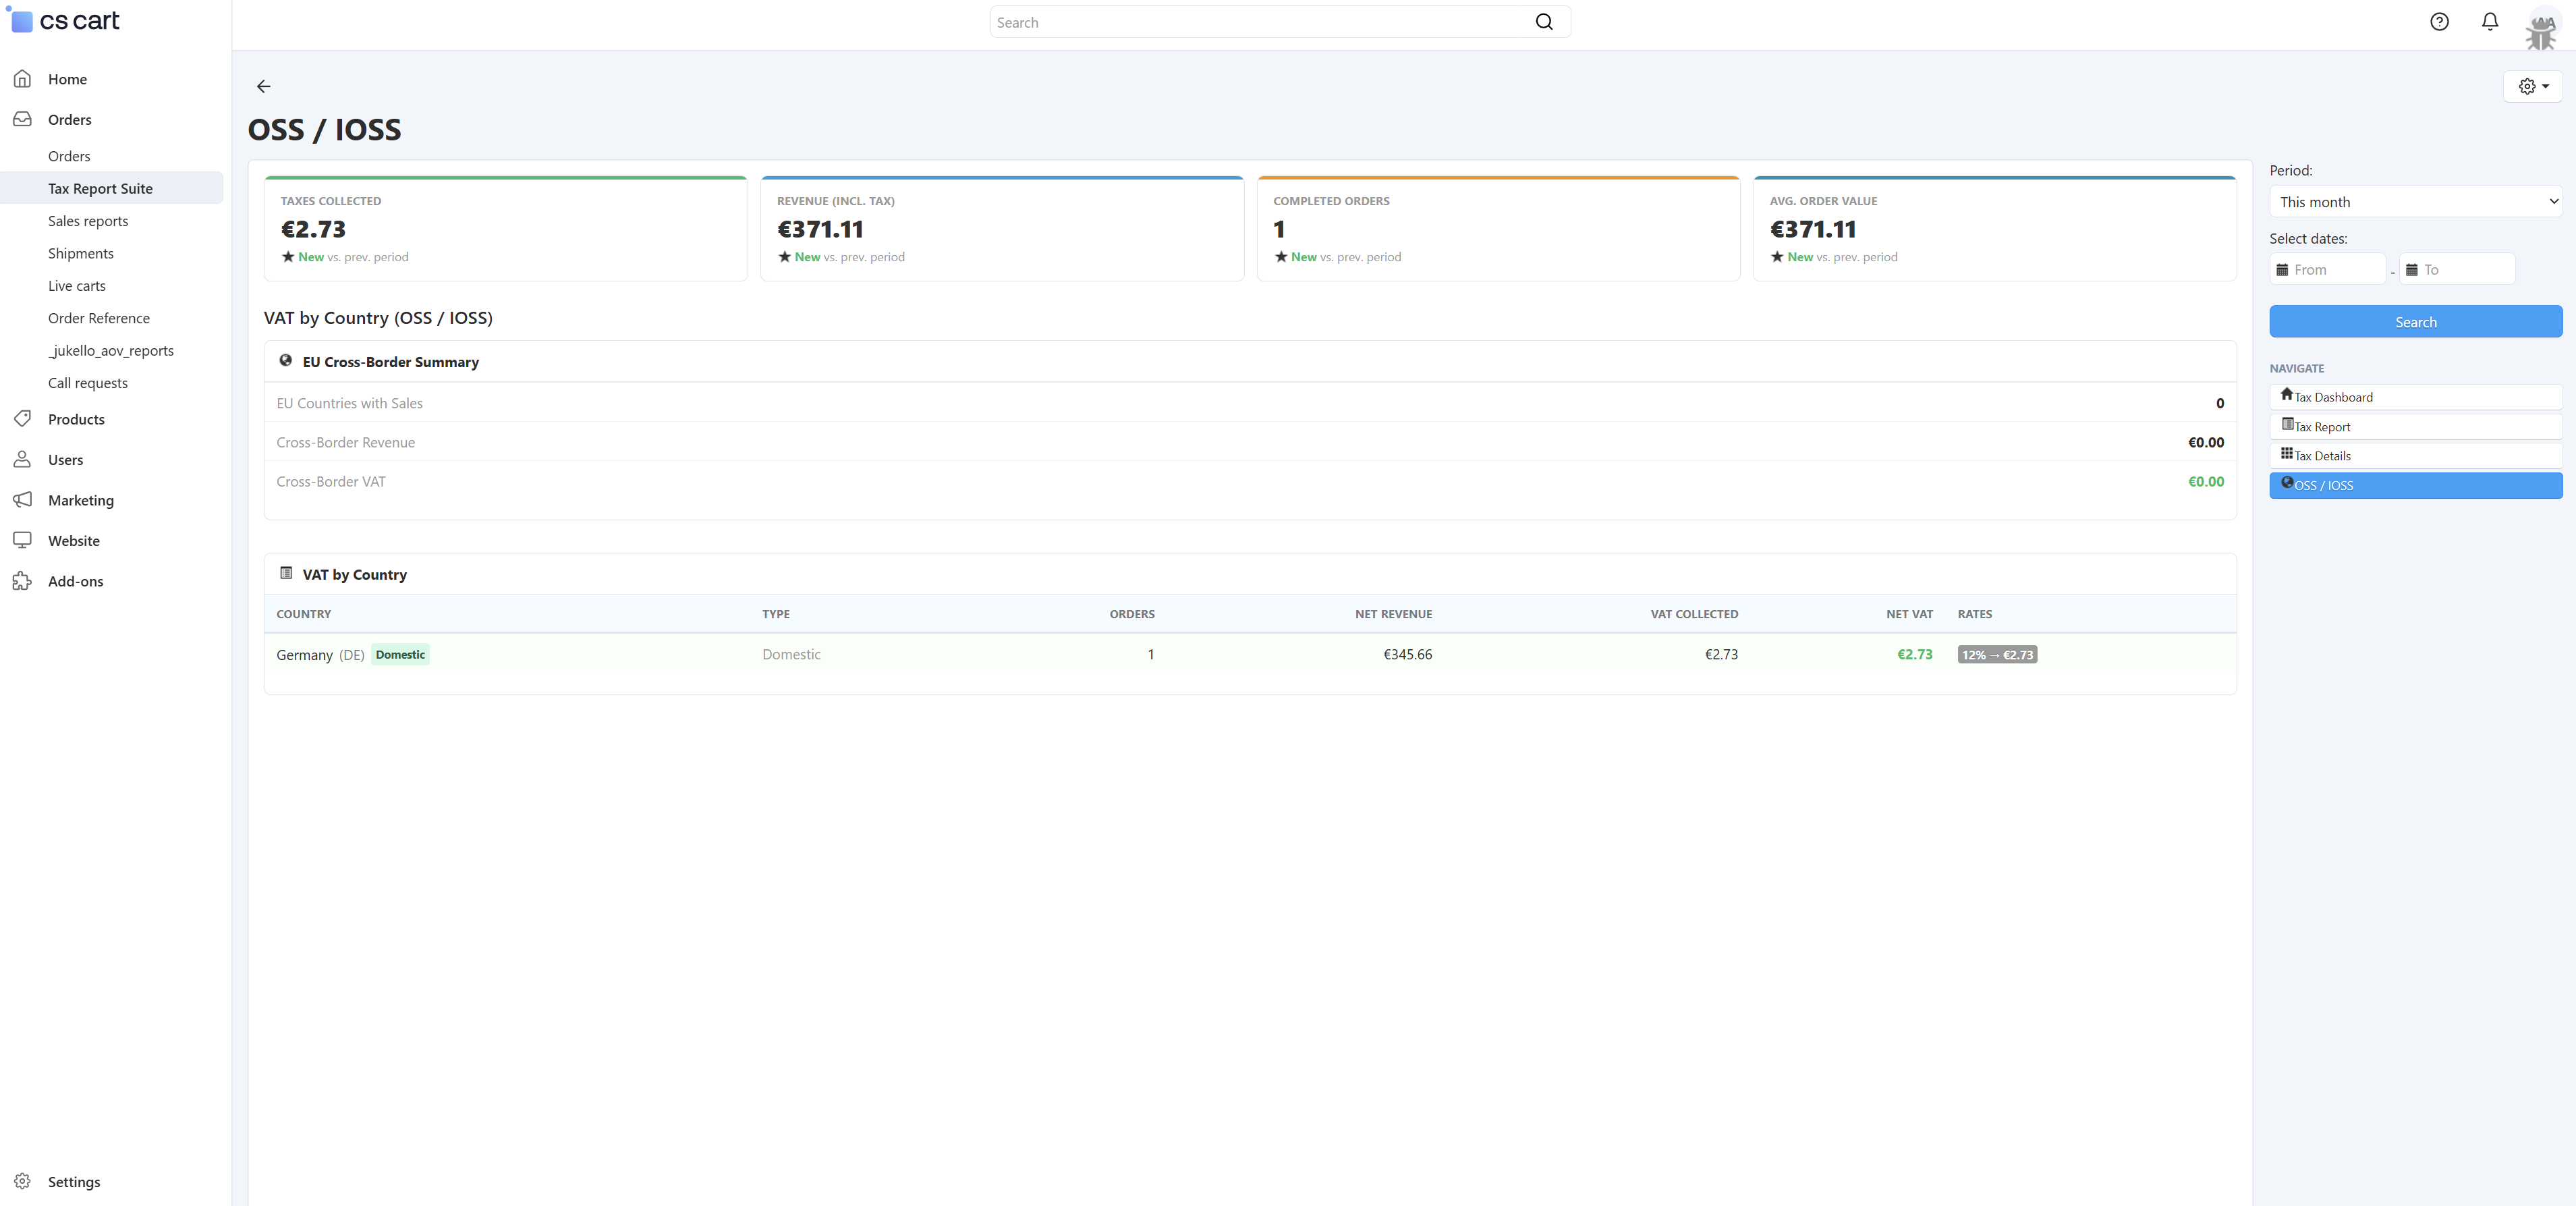Screen dimensions: 2576x1206
Task: Expand the Orders sidebar section
Action: [69, 120]
